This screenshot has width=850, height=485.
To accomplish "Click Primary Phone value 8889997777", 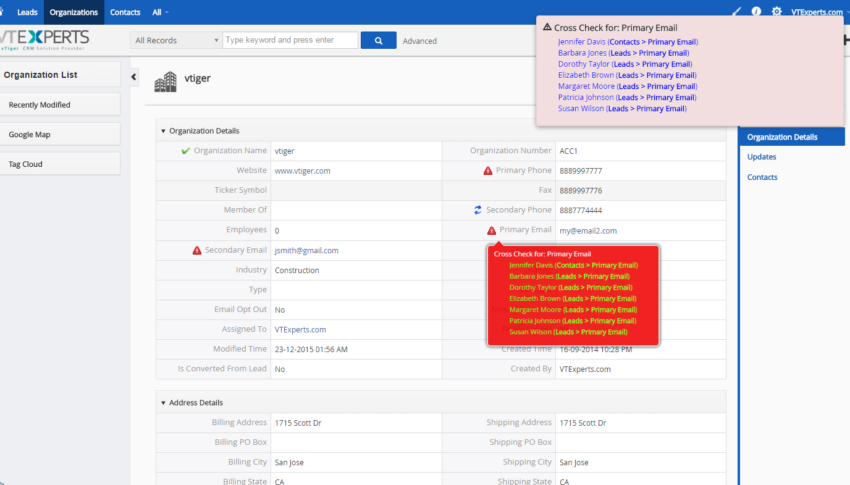I will click(581, 171).
